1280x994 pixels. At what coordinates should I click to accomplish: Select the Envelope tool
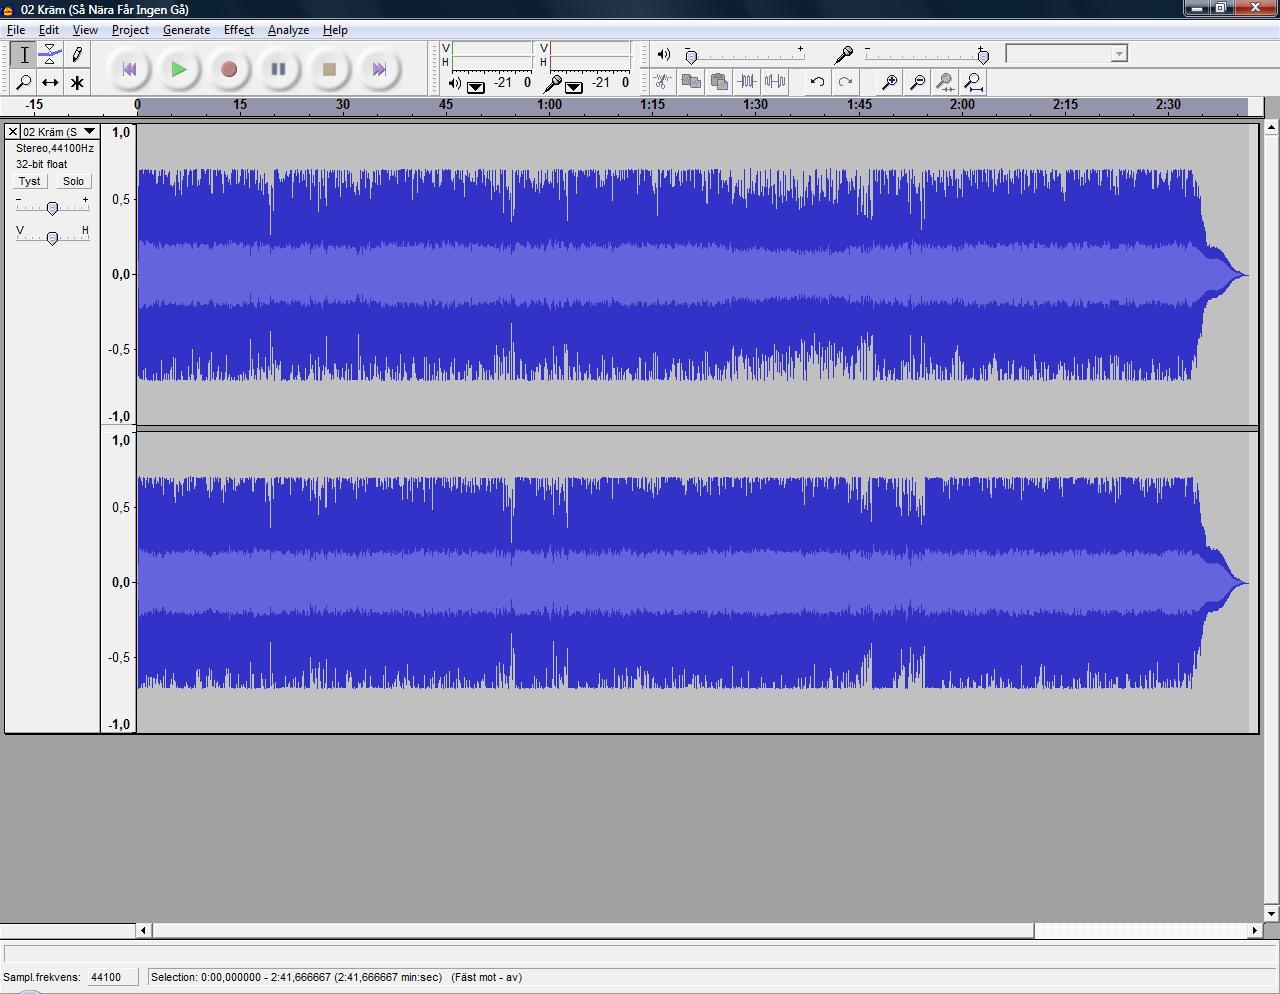[50, 55]
